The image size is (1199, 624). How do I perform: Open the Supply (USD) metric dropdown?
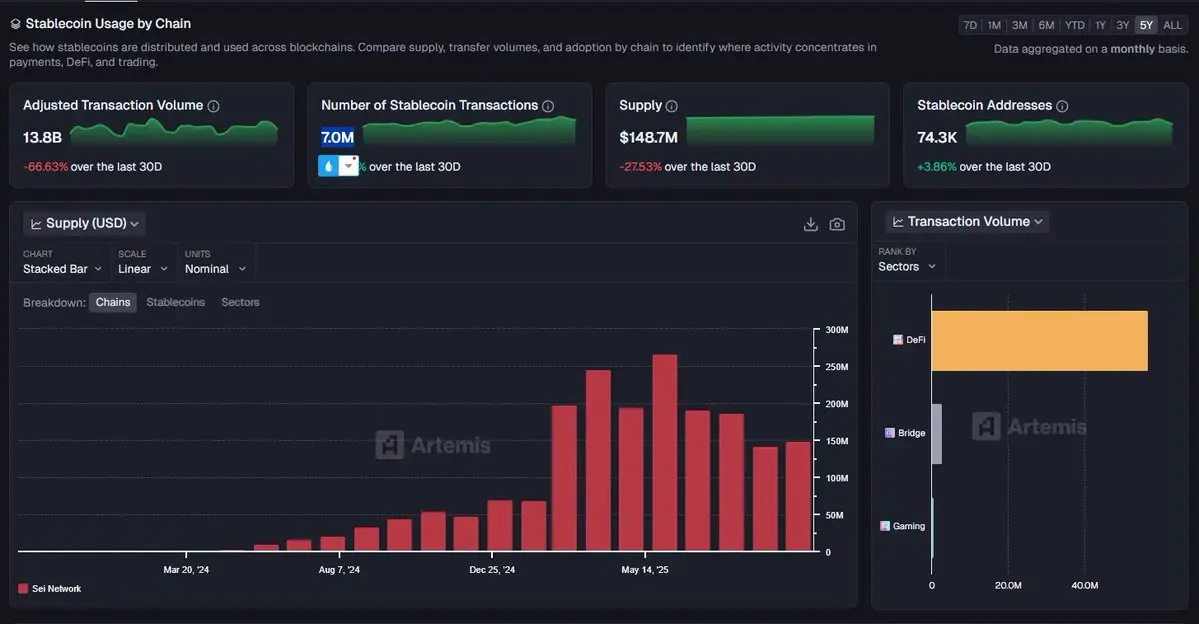click(85, 224)
